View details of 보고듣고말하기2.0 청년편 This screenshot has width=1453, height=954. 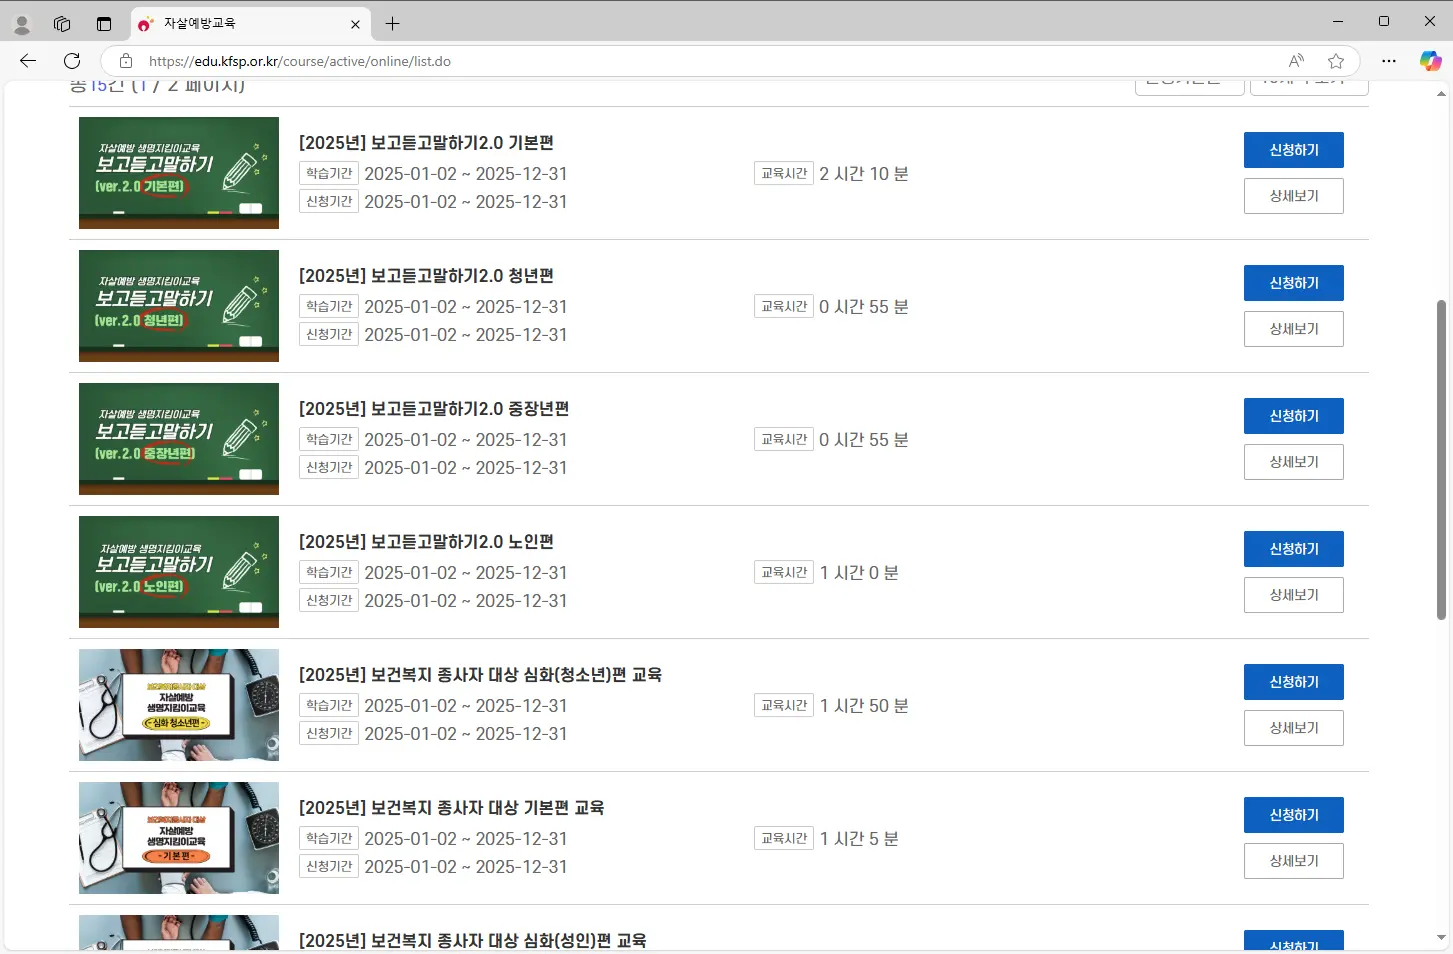tap(1293, 329)
